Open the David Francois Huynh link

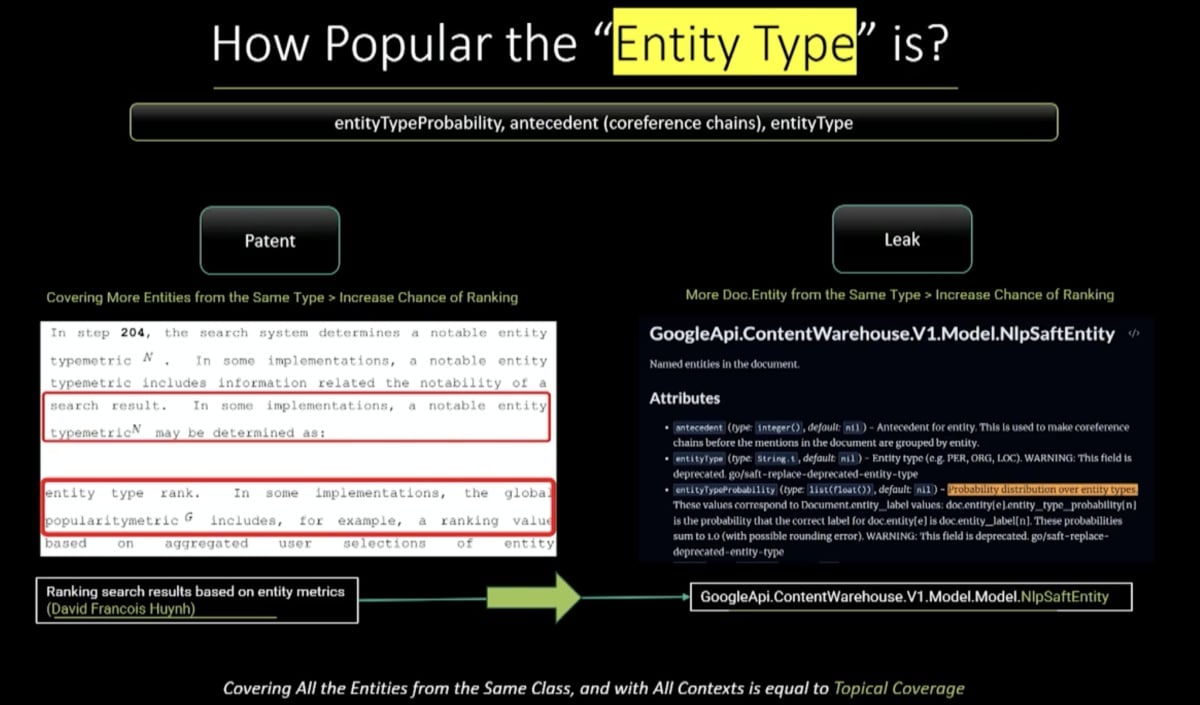tap(120, 609)
